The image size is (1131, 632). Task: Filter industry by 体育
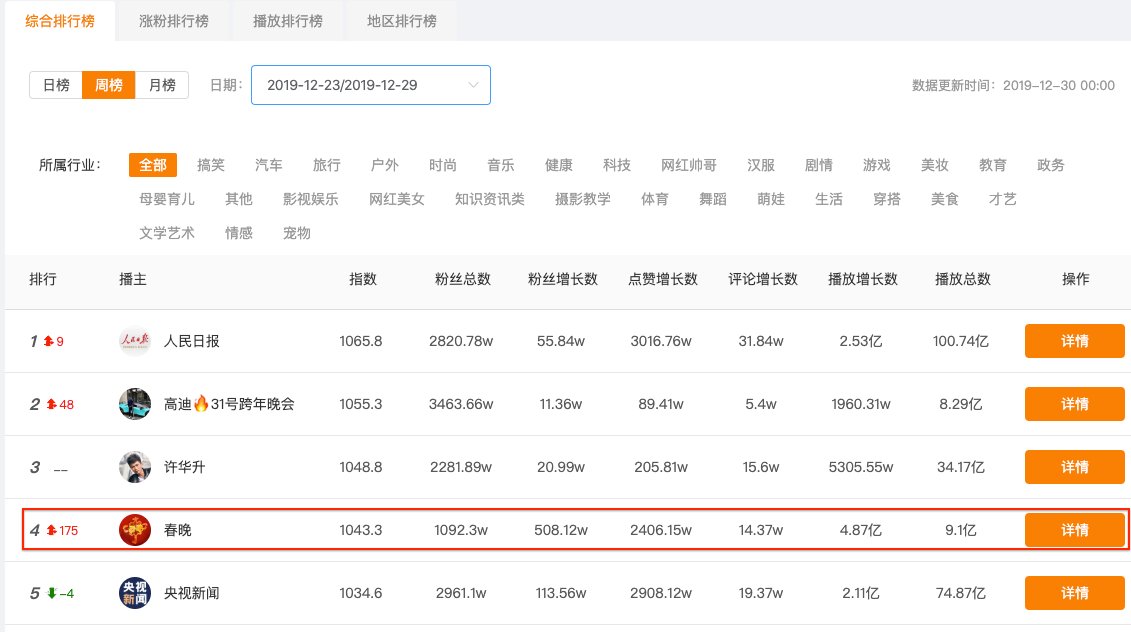(x=655, y=199)
